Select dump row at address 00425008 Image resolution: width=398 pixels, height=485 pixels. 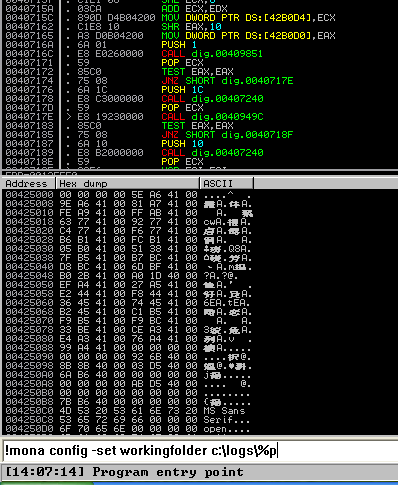pos(128,203)
